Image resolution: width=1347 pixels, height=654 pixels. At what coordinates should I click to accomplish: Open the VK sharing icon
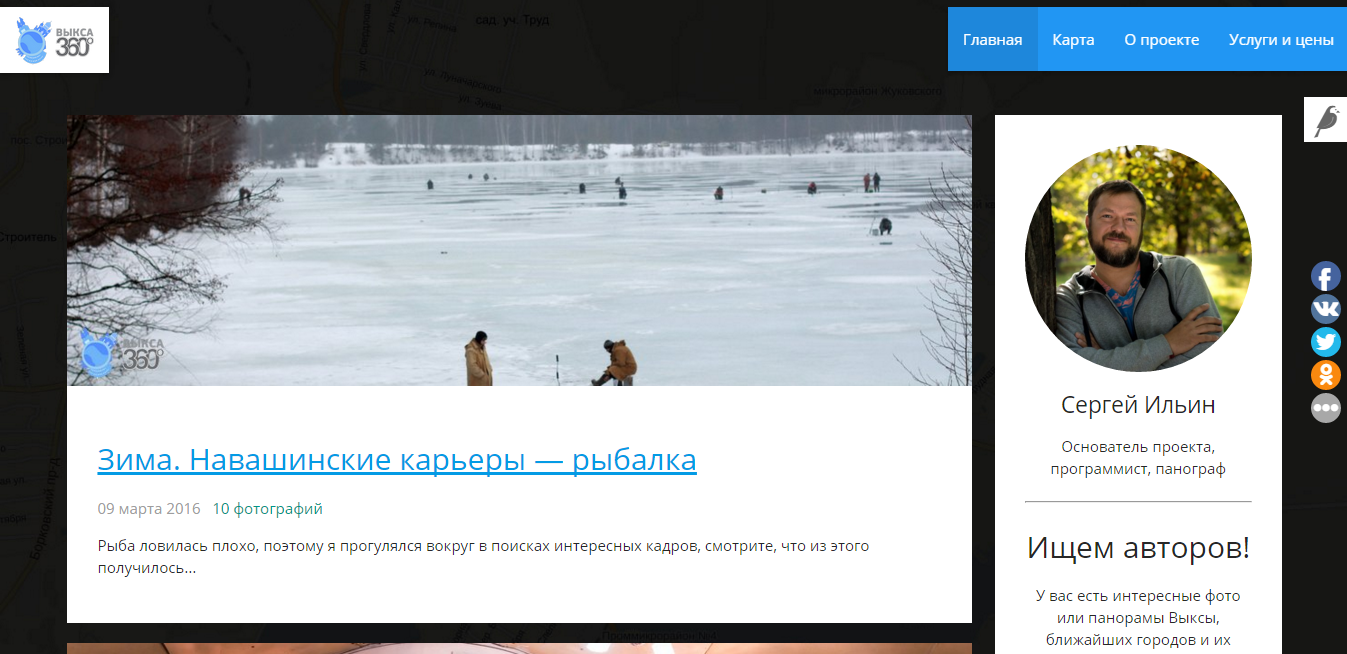tap(1325, 308)
